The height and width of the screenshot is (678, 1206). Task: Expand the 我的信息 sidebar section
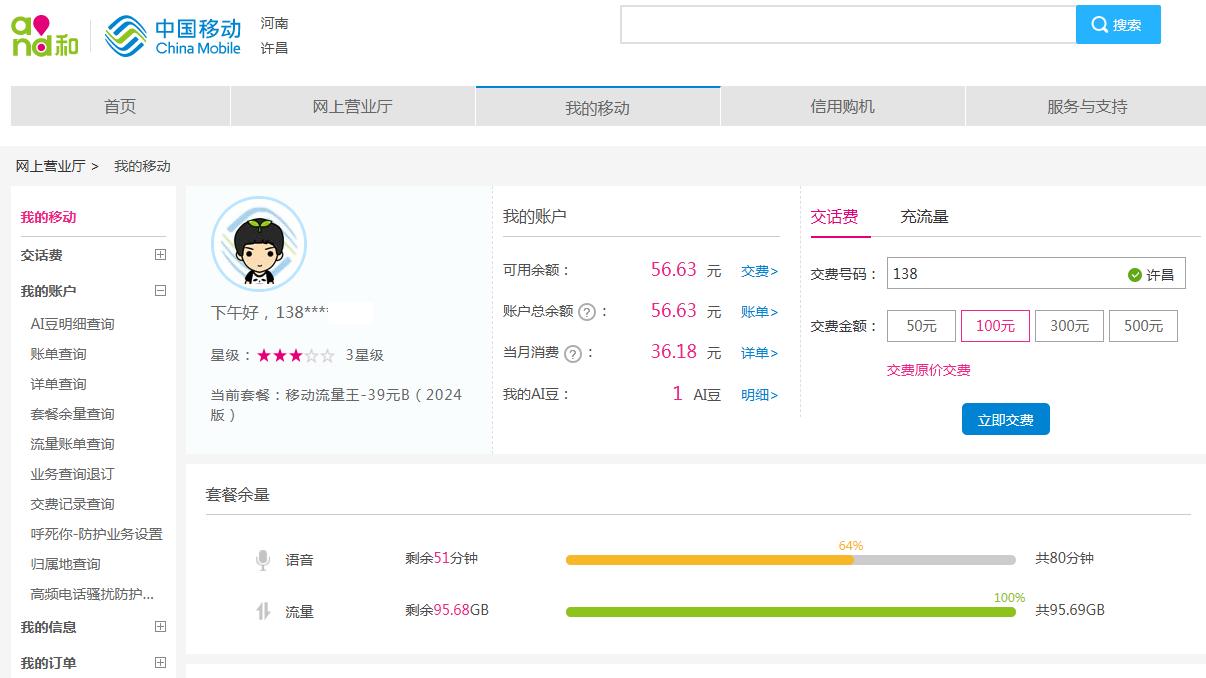(x=160, y=627)
